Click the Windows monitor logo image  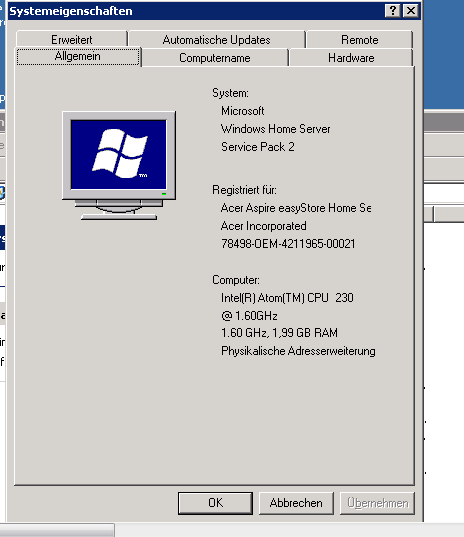(119, 165)
